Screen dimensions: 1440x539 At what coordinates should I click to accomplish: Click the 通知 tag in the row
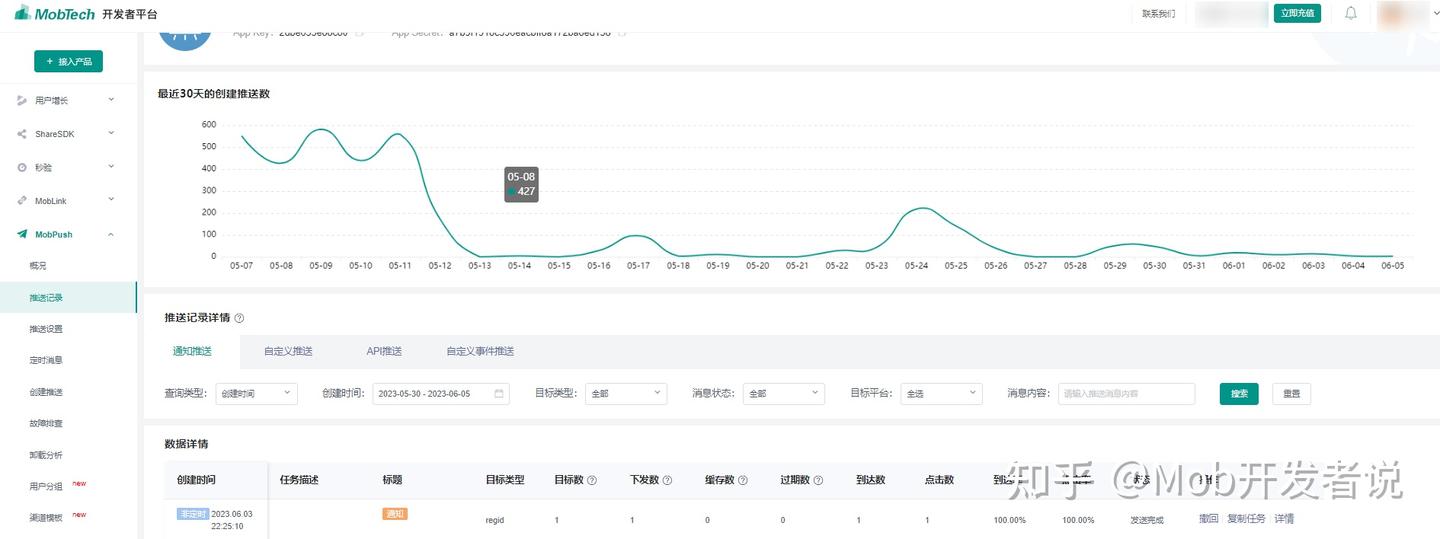pyautogui.click(x=395, y=514)
